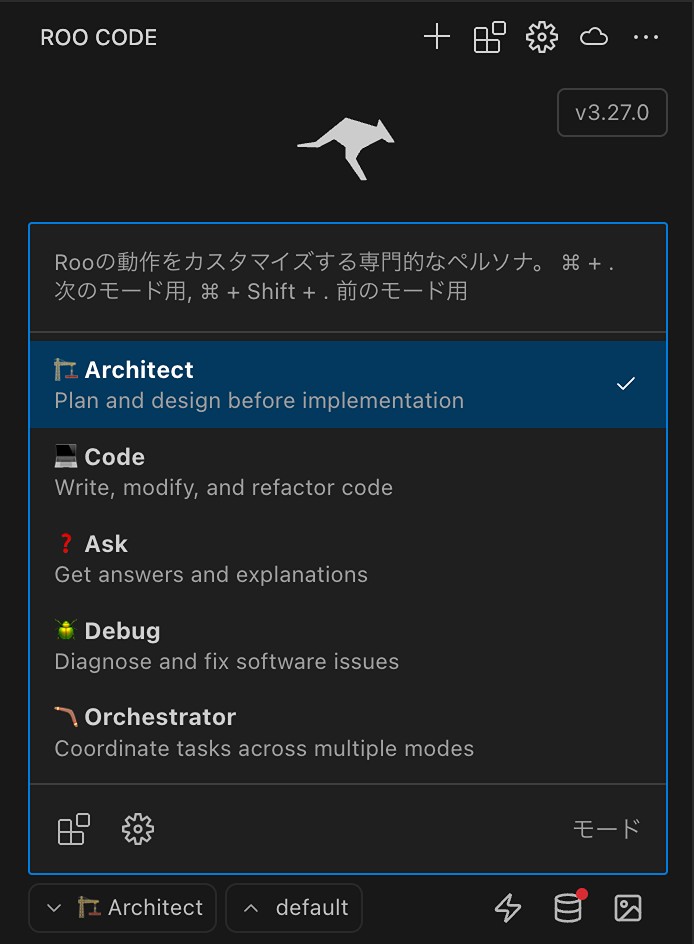694x944 pixels.
Task: Click the cloud icon in the header
Action: [594, 38]
